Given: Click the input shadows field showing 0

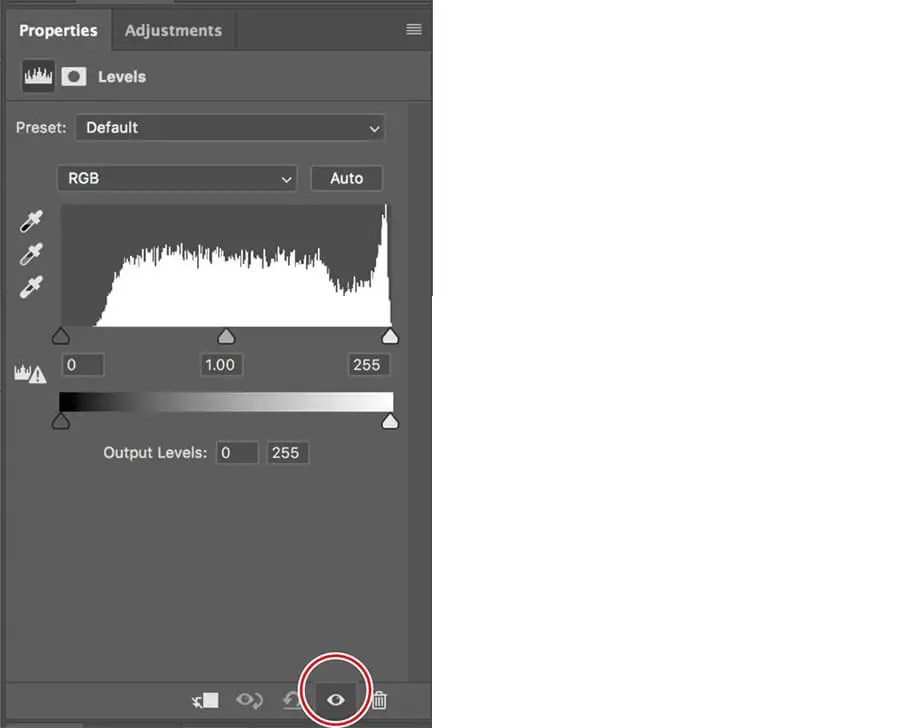Looking at the screenshot, I should (83, 365).
